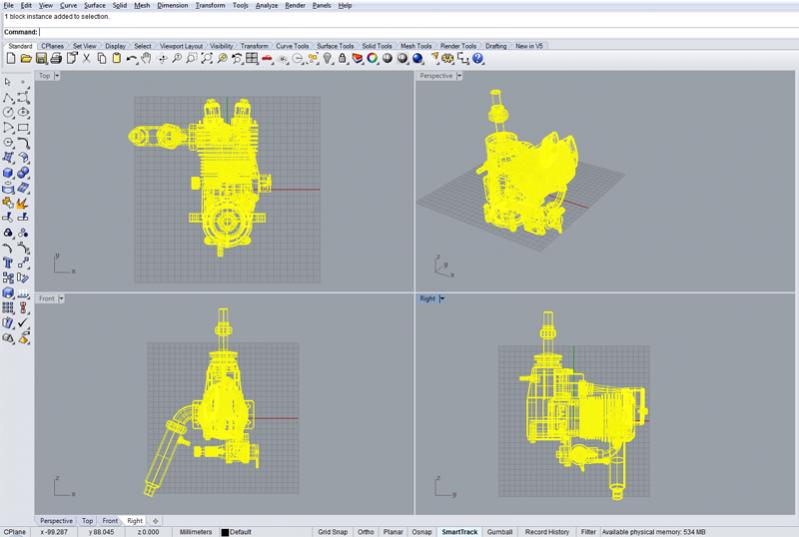Switch to the Mesh Tools toolbar tab

click(x=416, y=46)
